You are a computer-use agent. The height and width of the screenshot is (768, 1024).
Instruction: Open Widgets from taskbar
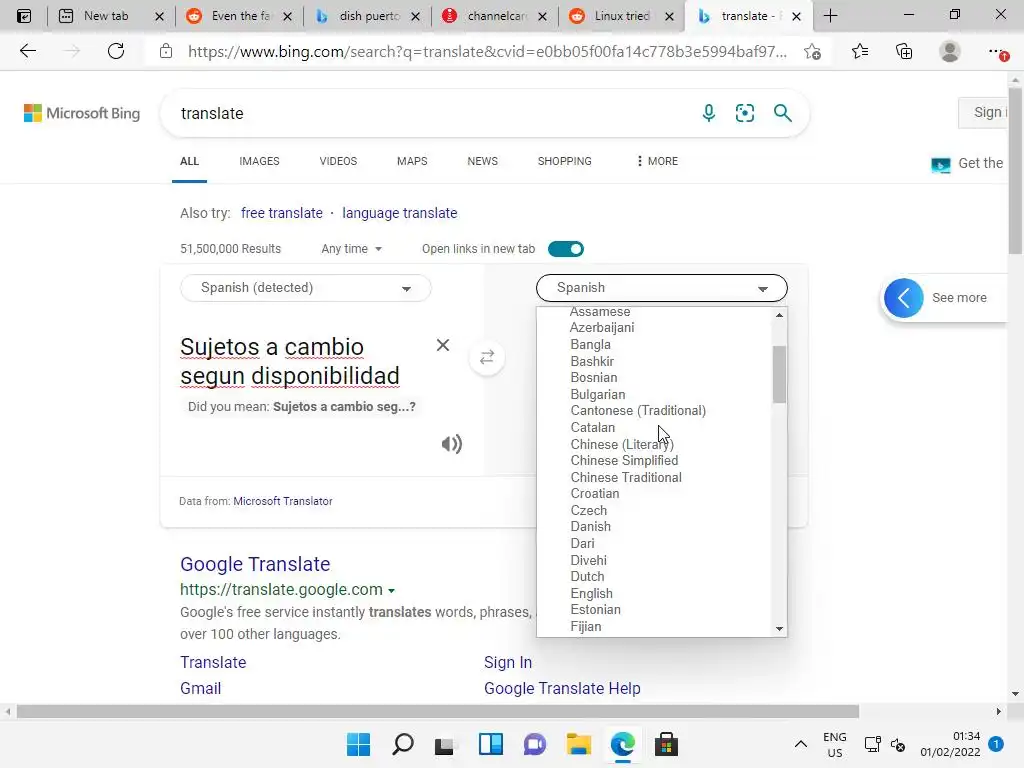(x=490, y=744)
